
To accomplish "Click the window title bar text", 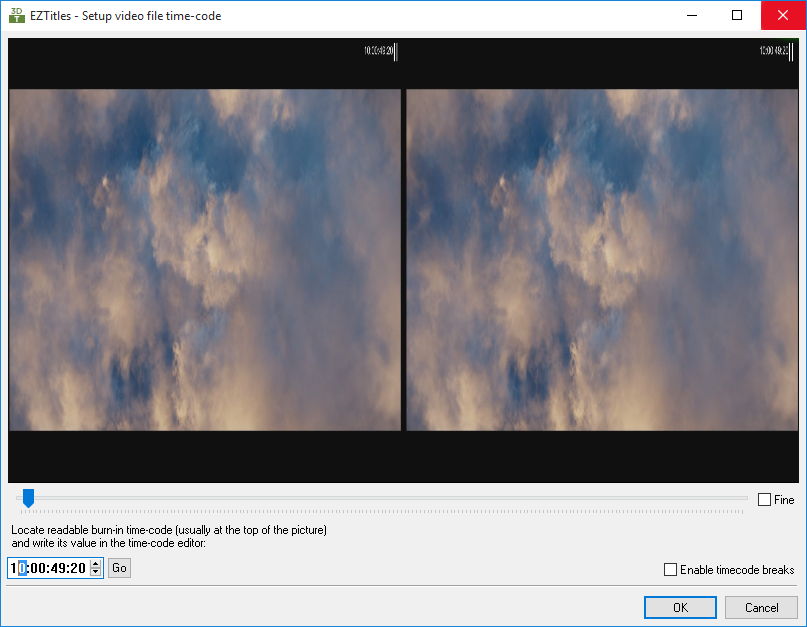I will [x=139, y=16].
